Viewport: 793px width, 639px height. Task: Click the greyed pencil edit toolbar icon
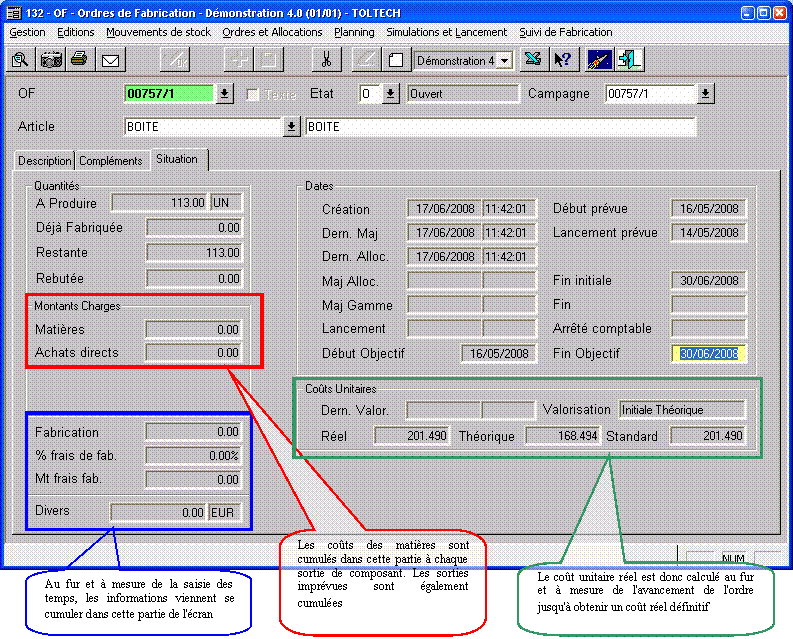click(x=366, y=60)
